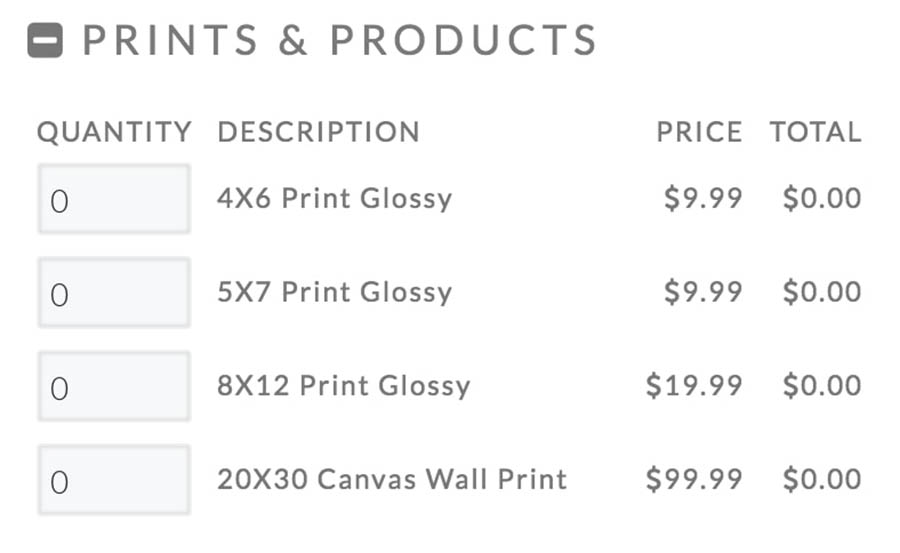Screen dimensions: 900x553
Task: Click the Quantity column header
Action: pos(114,132)
